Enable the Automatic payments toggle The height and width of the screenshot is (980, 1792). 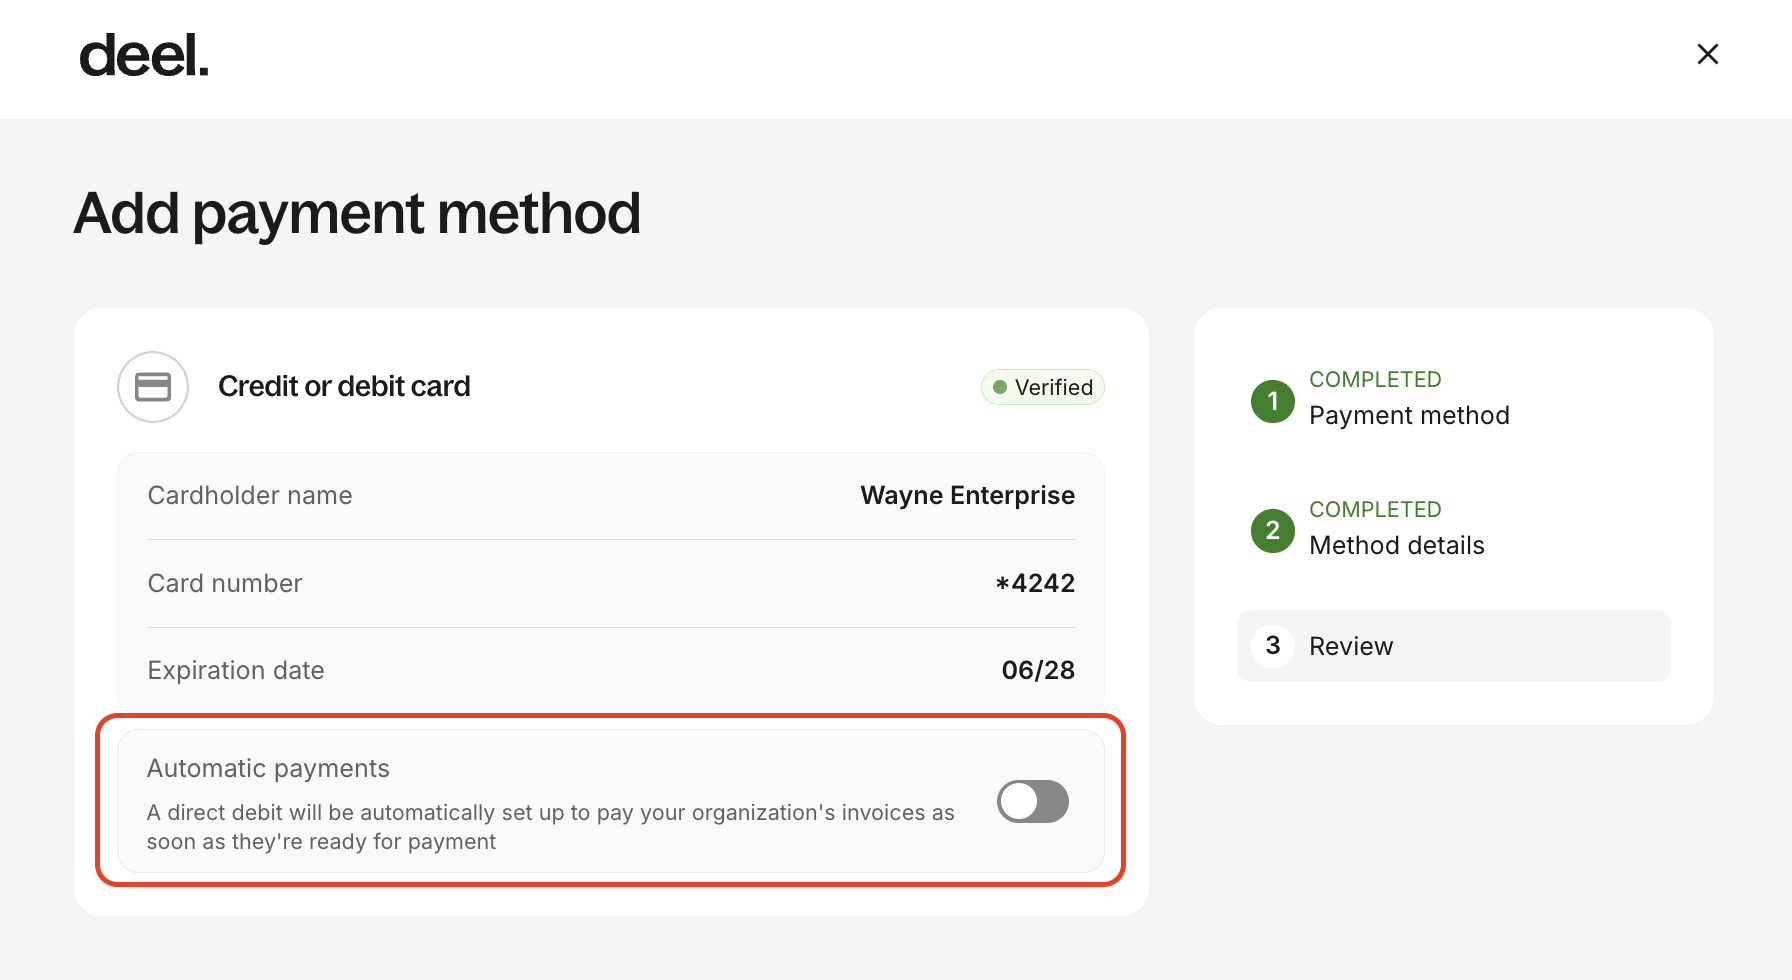pyautogui.click(x=1032, y=801)
